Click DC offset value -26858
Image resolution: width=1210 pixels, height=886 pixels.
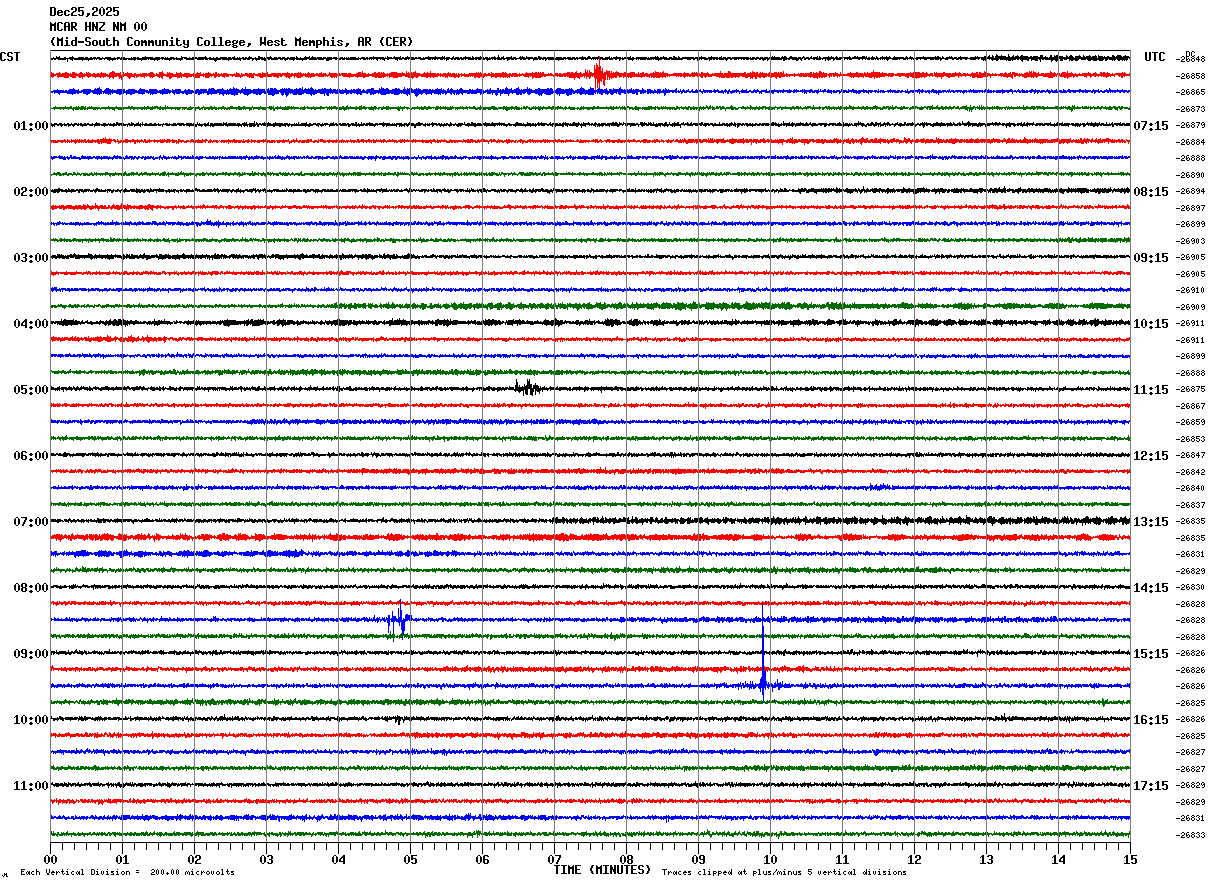click(1191, 76)
